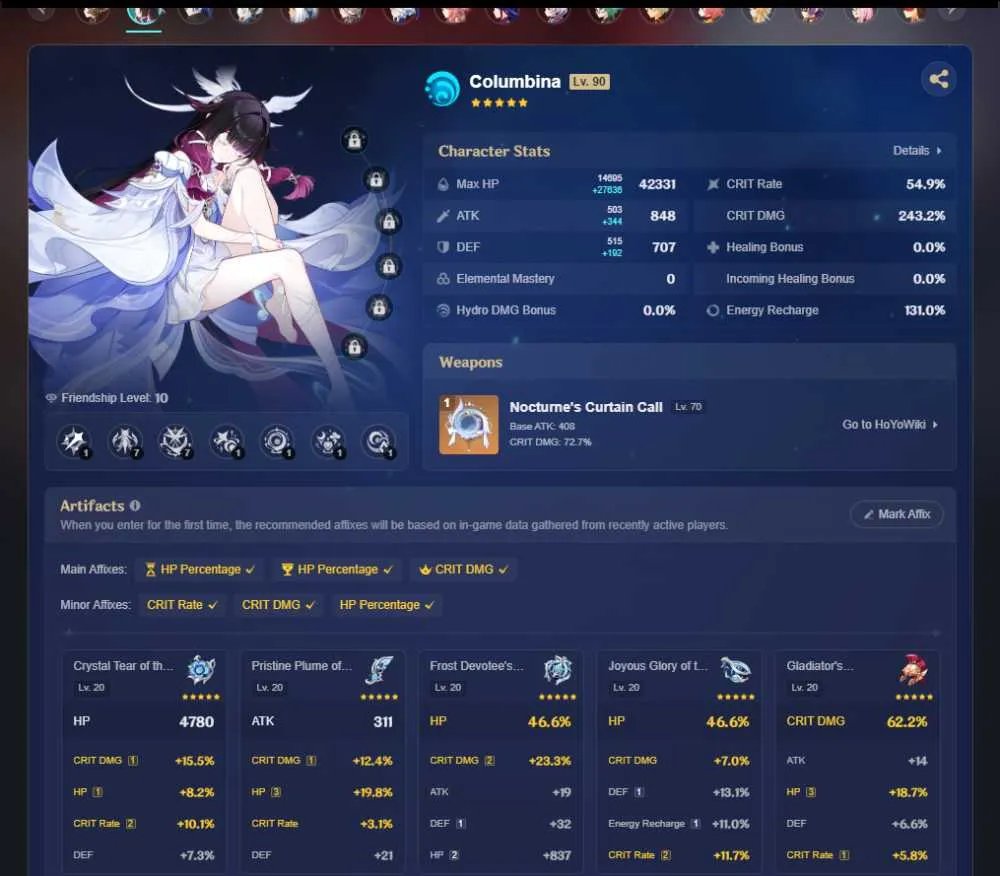Expand Character Stats with the Details arrow
Viewport: 1000px width, 876px height.
pyautogui.click(x=917, y=151)
